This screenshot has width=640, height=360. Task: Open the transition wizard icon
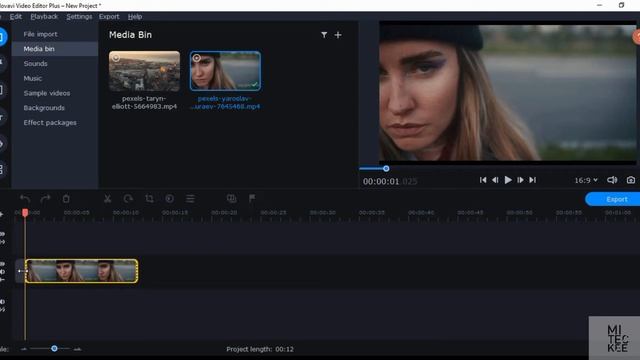pyautogui.click(x=231, y=199)
